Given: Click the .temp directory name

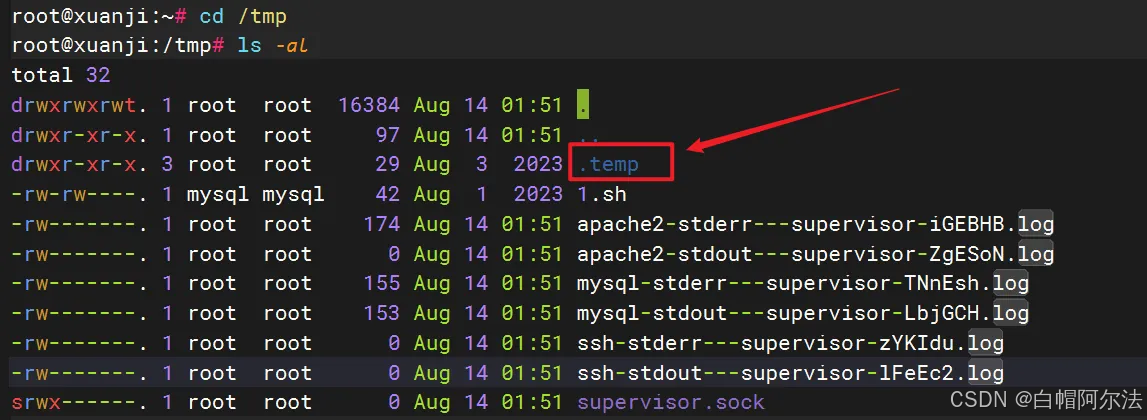Looking at the screenshot, I should pos(608,164).
